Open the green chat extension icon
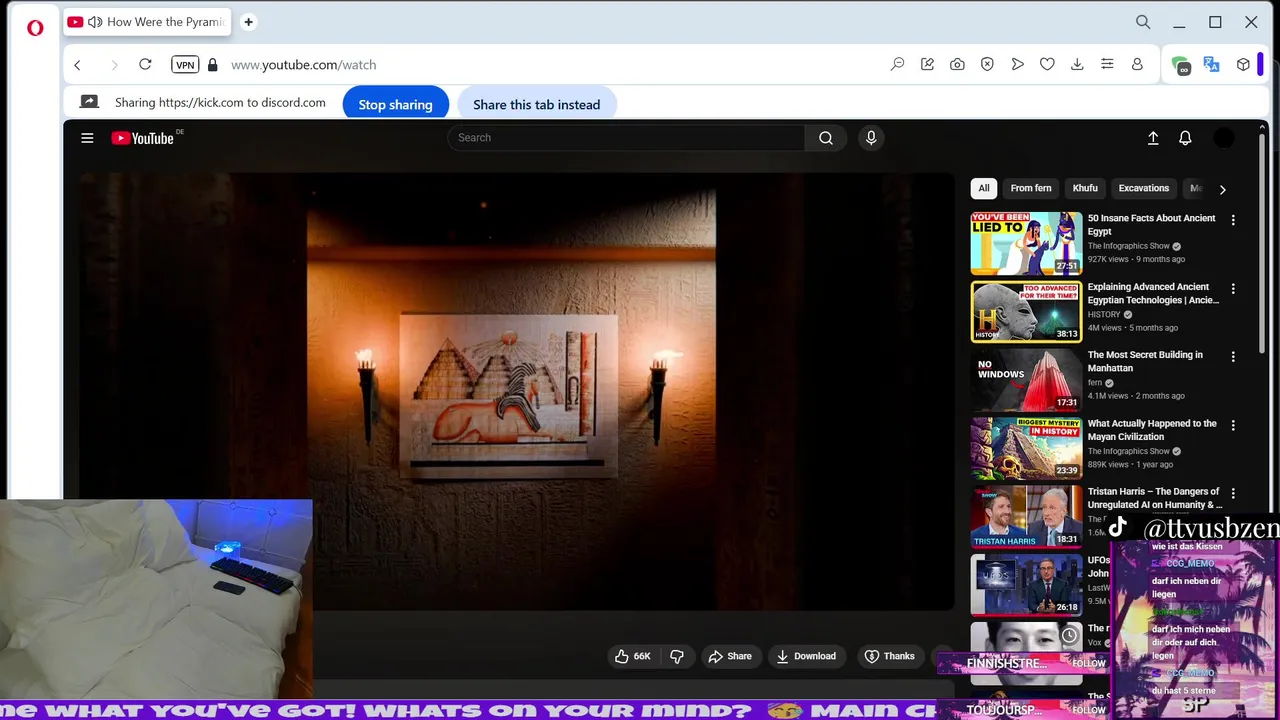 pyautogui.click(x=1182, y=66)
